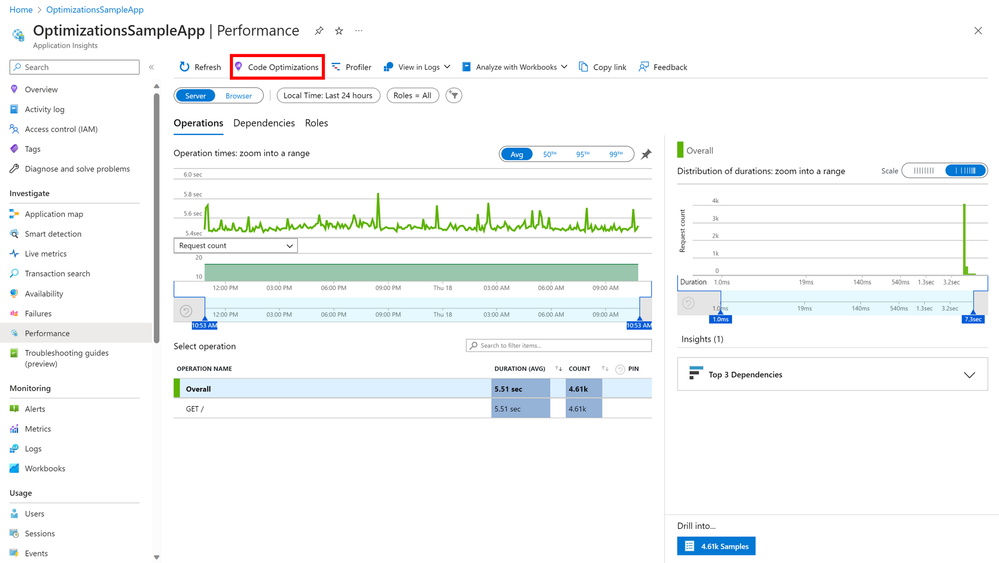The image size is (999, 563).
Task: Expand Top 3 Dependencies insight
Action: tap(832, 374)
